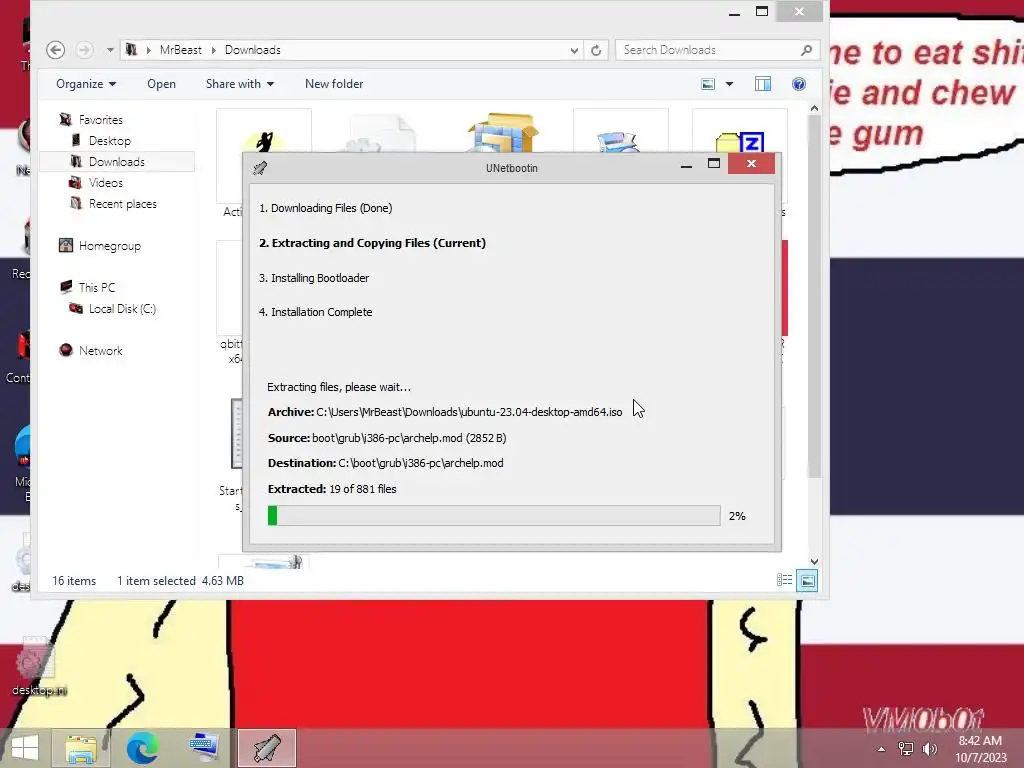Click the change view icon button

[708, 84]
